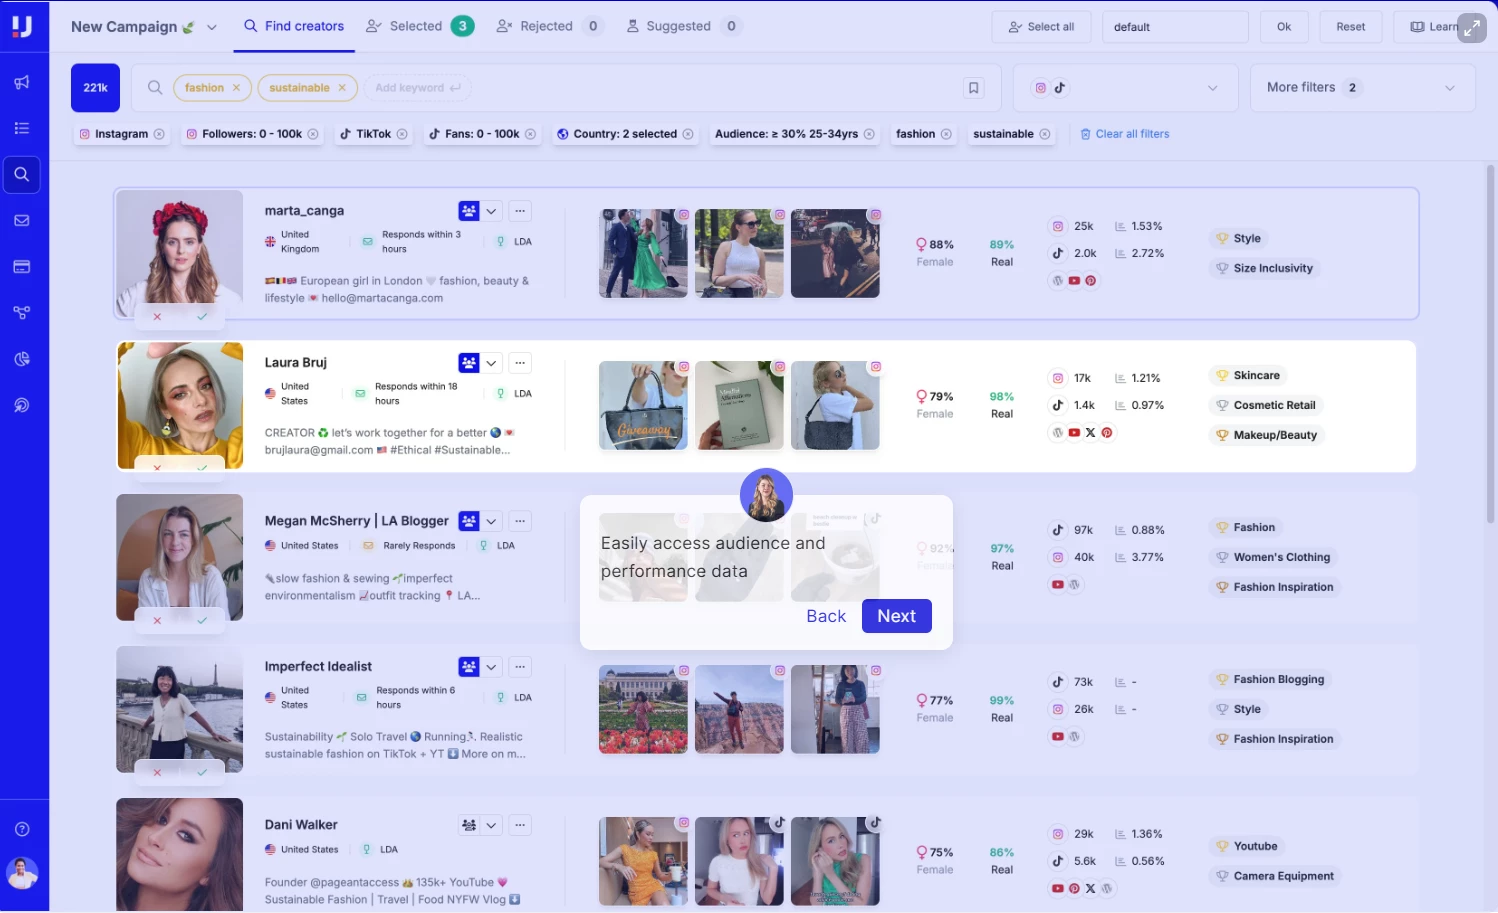Open Laura Bruj's Giveaway bag thumbnail

click(x=643, y=405)
